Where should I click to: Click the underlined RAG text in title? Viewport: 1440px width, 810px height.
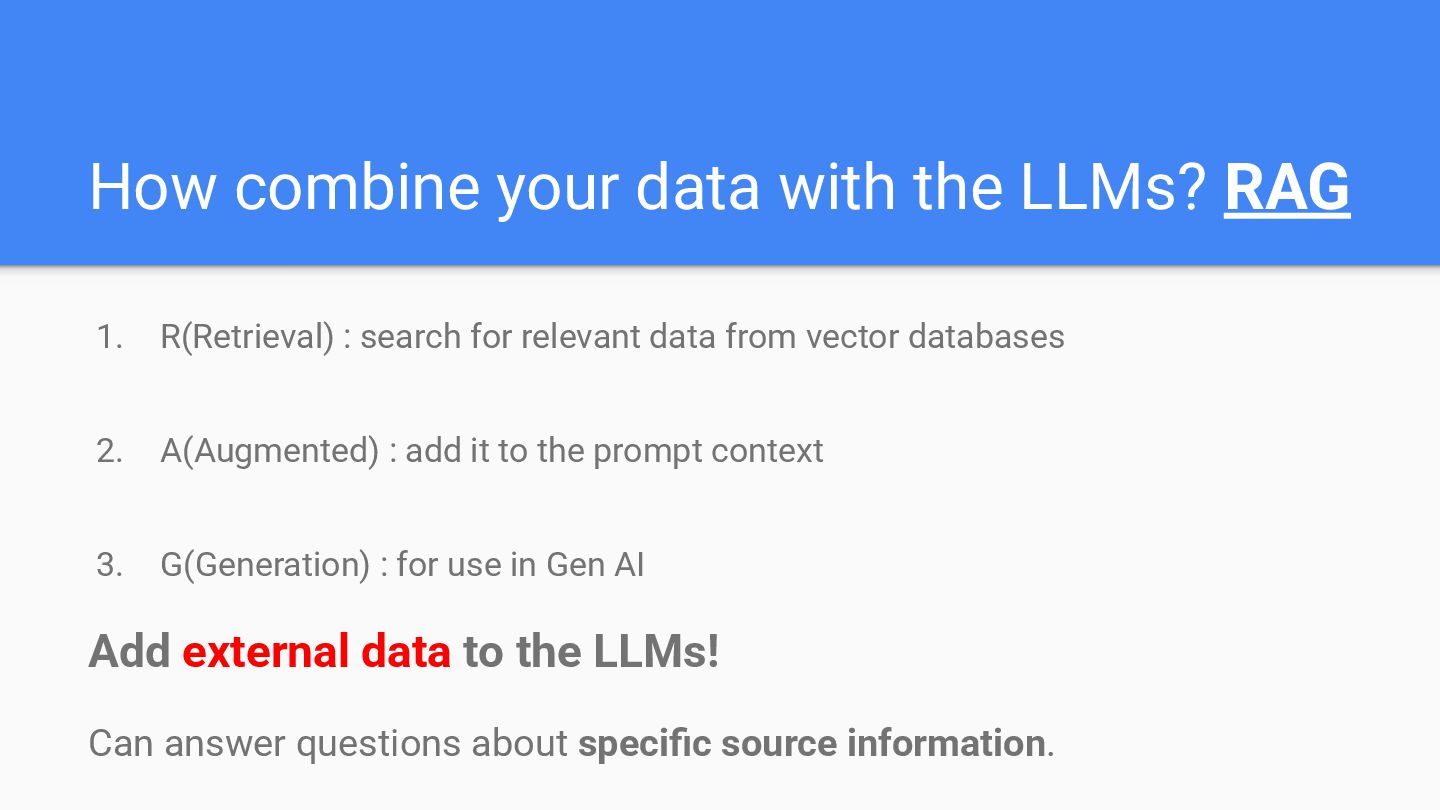click(1287, 187)
